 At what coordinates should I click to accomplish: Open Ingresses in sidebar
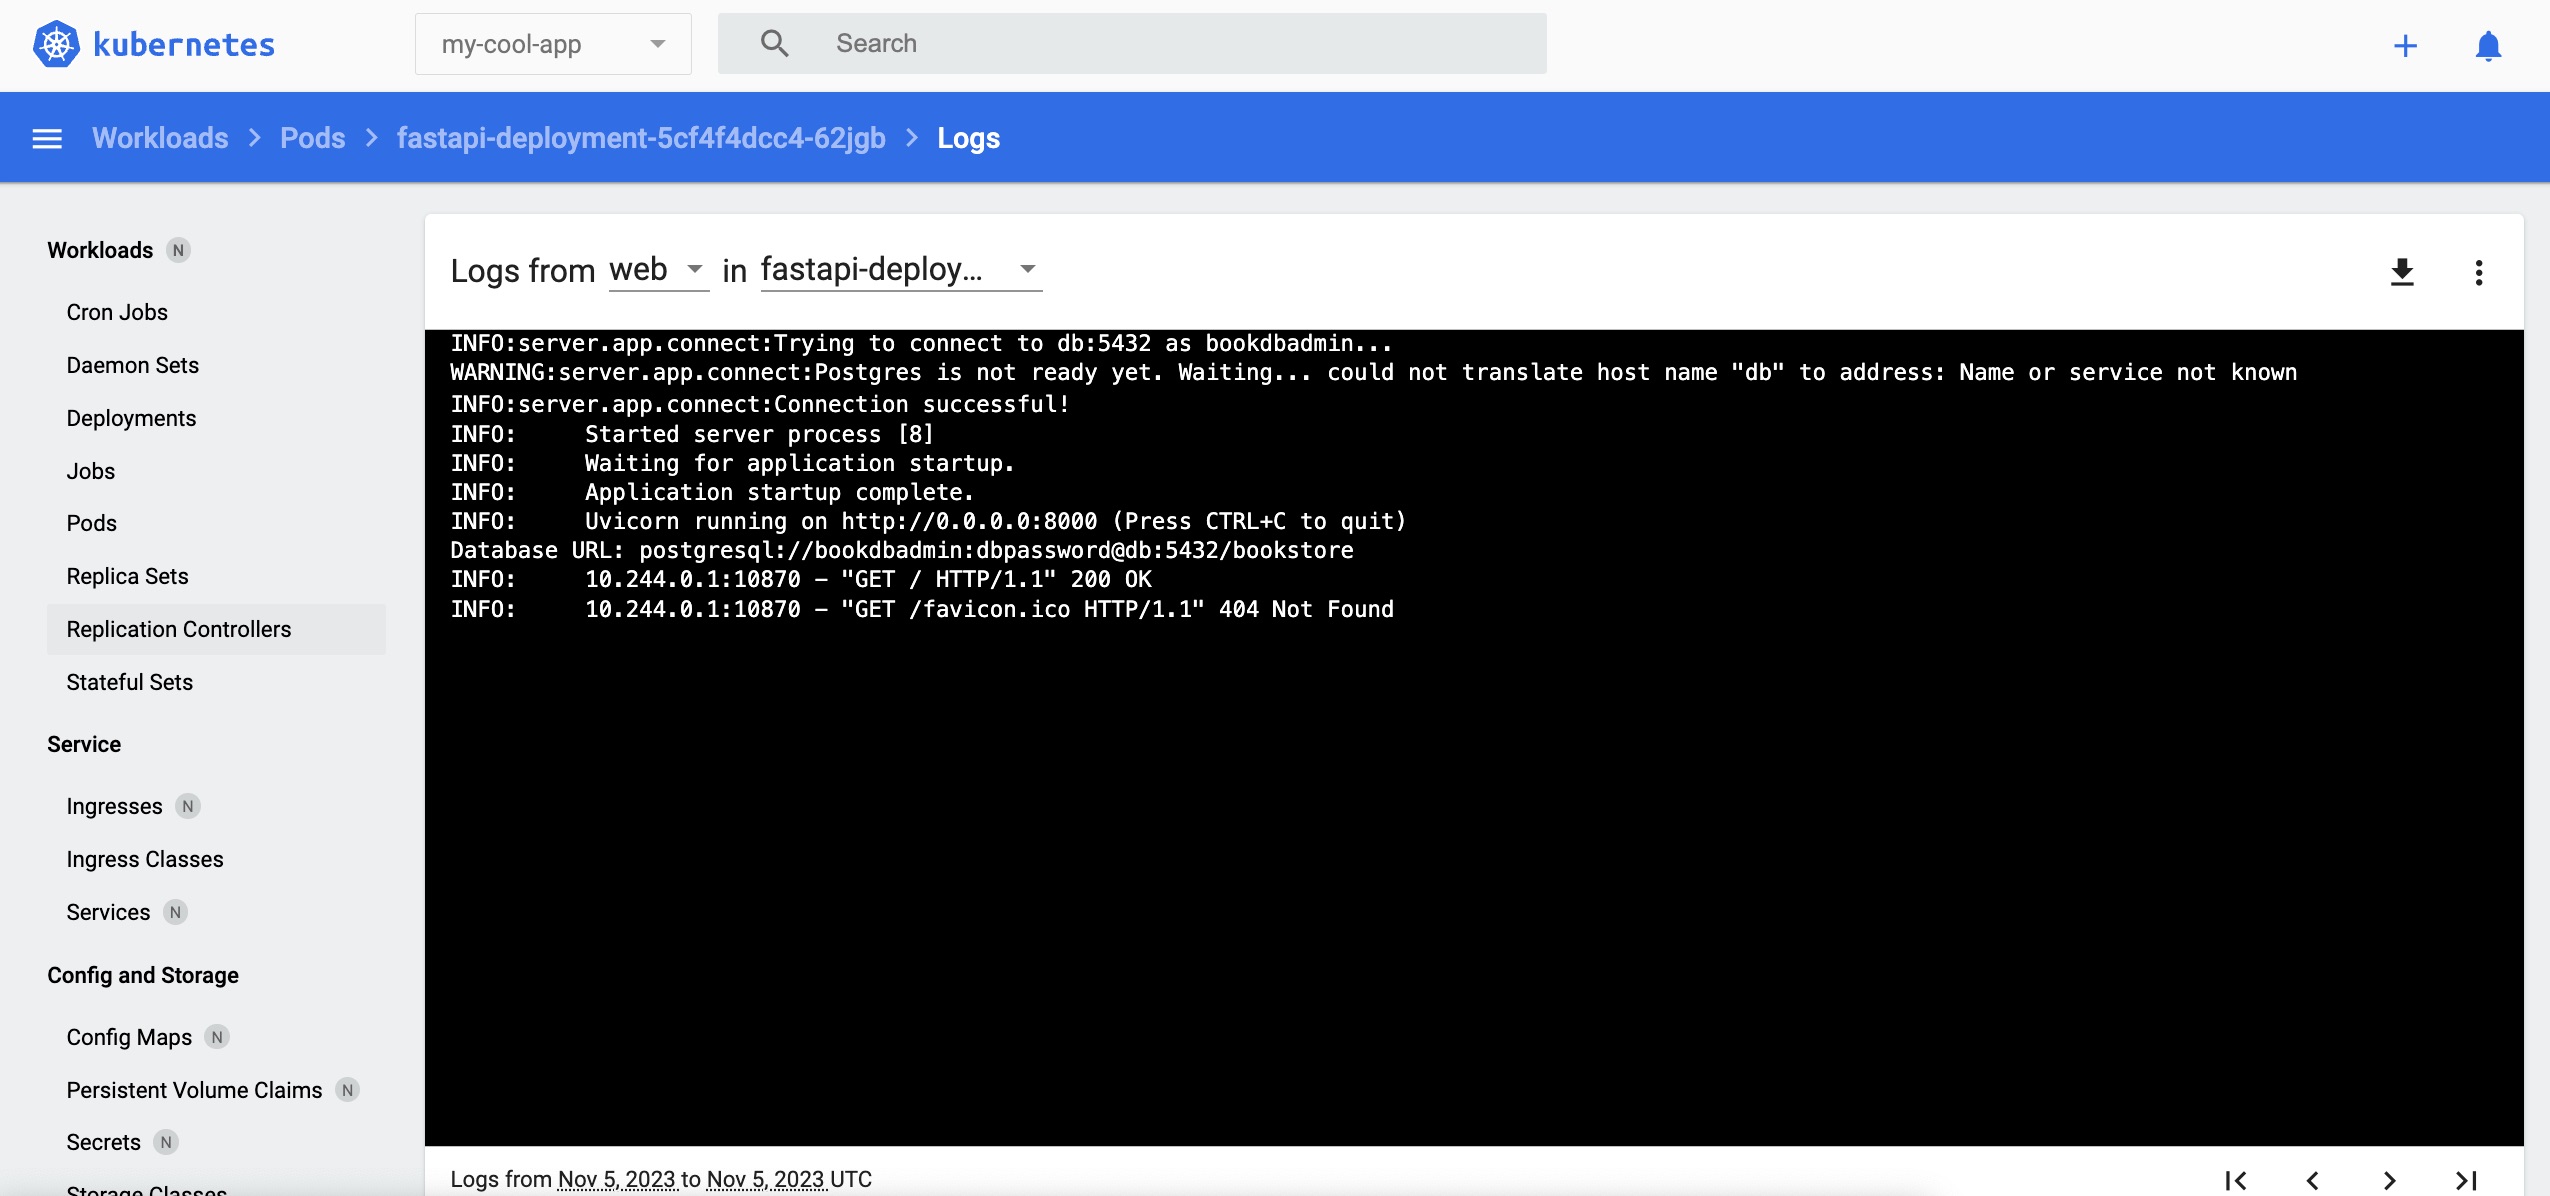click(x=114, y=806)
